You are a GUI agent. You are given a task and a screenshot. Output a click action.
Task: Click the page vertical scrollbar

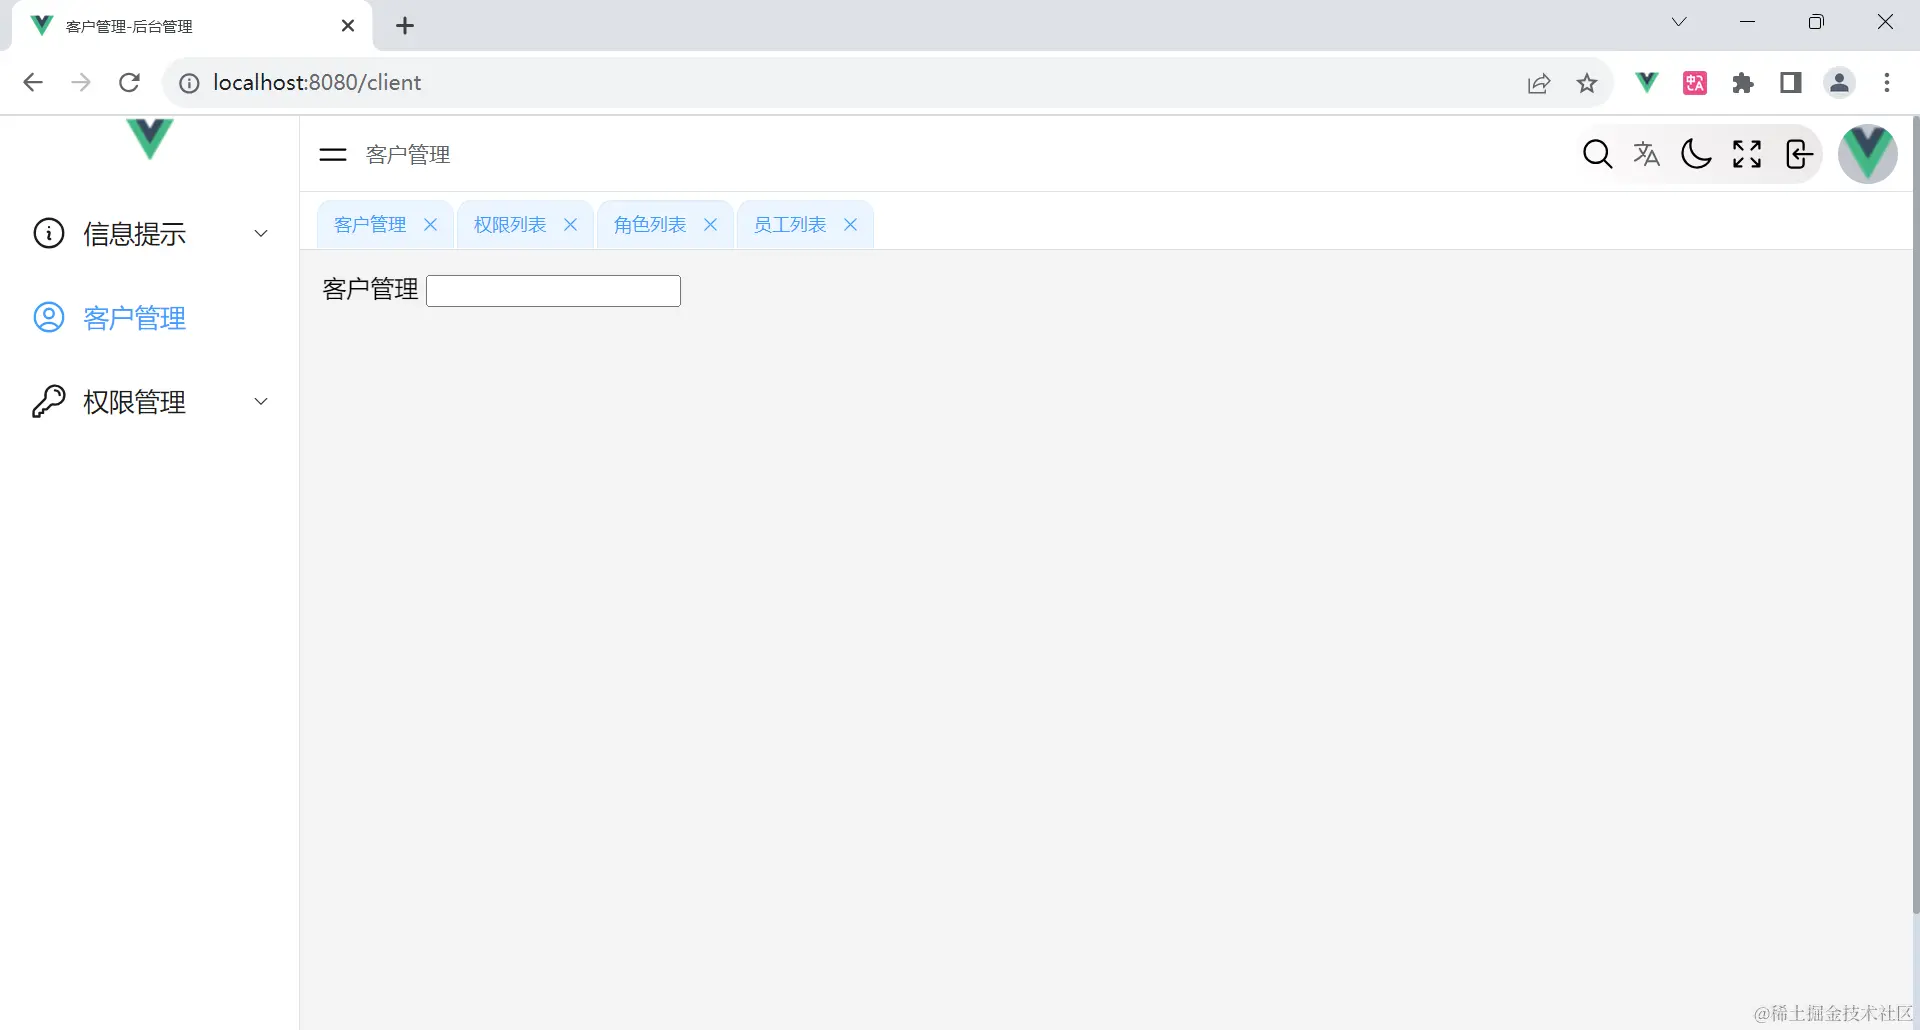coord(1915,515)
